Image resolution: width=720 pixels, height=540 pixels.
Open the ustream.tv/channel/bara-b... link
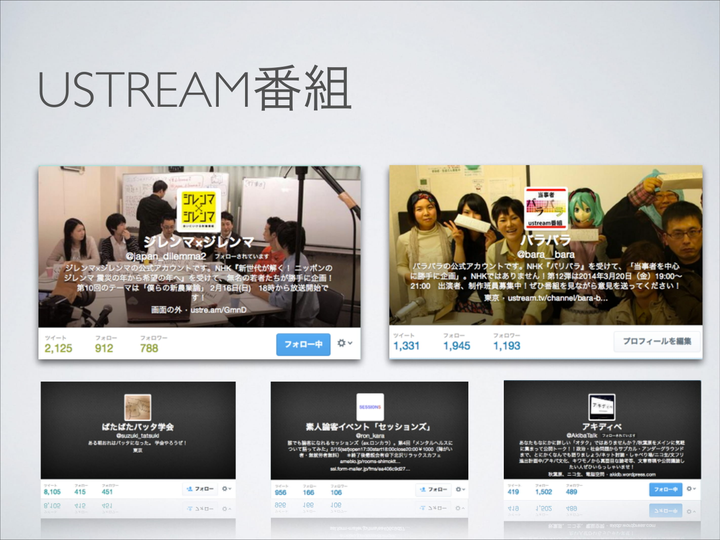click(558, 298)
